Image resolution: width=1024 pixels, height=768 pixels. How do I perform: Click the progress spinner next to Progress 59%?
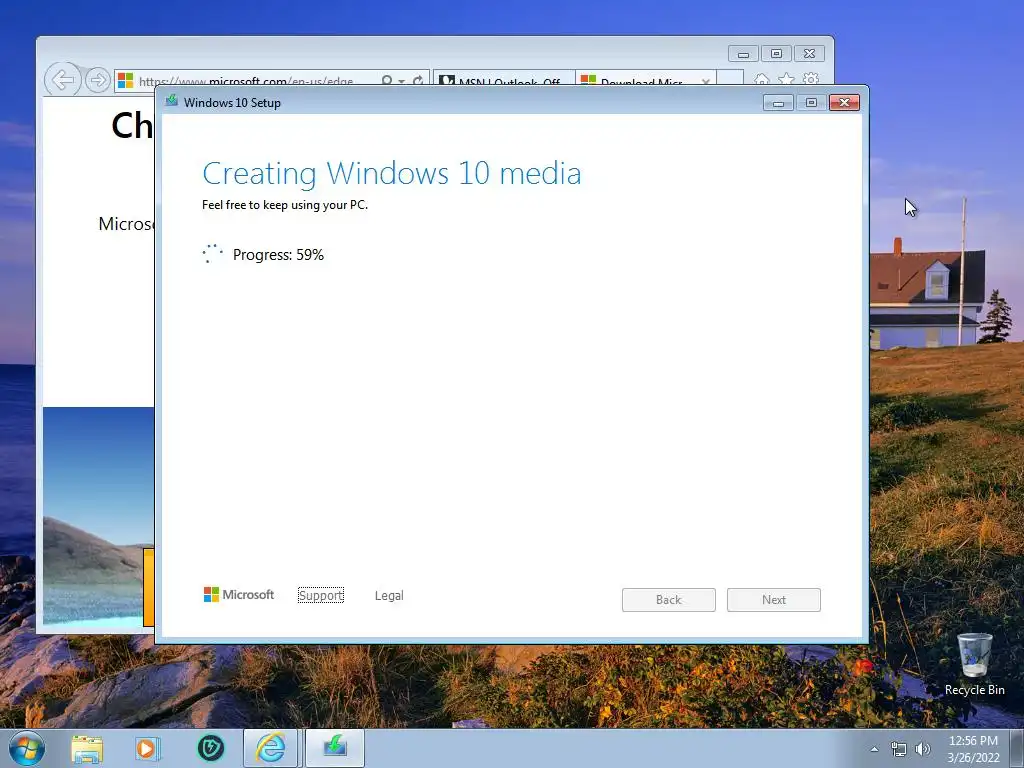(x=213, y=254)
